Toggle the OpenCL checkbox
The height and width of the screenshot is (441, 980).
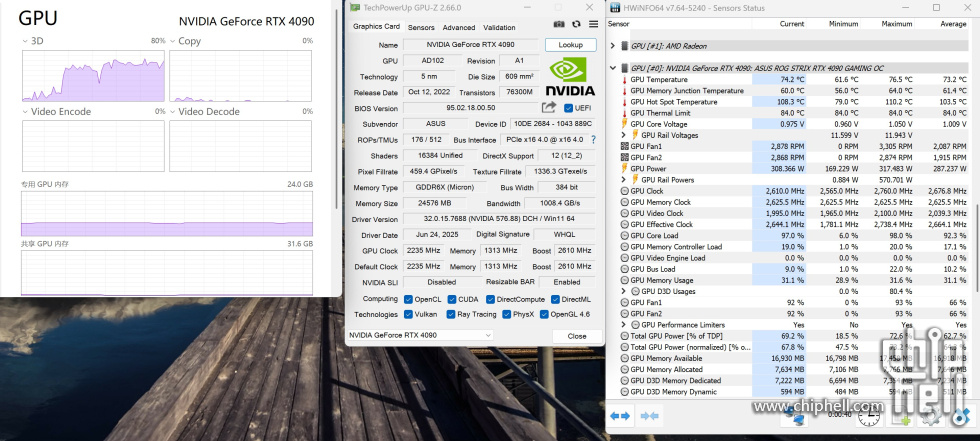click(x=408, y=299)
